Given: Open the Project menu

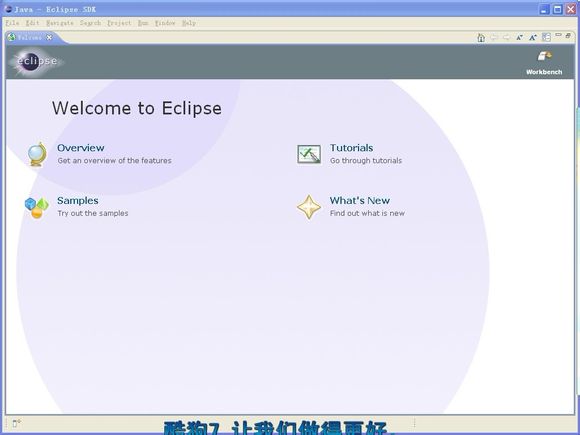Looking at the screenshot, I should point(119,23).
